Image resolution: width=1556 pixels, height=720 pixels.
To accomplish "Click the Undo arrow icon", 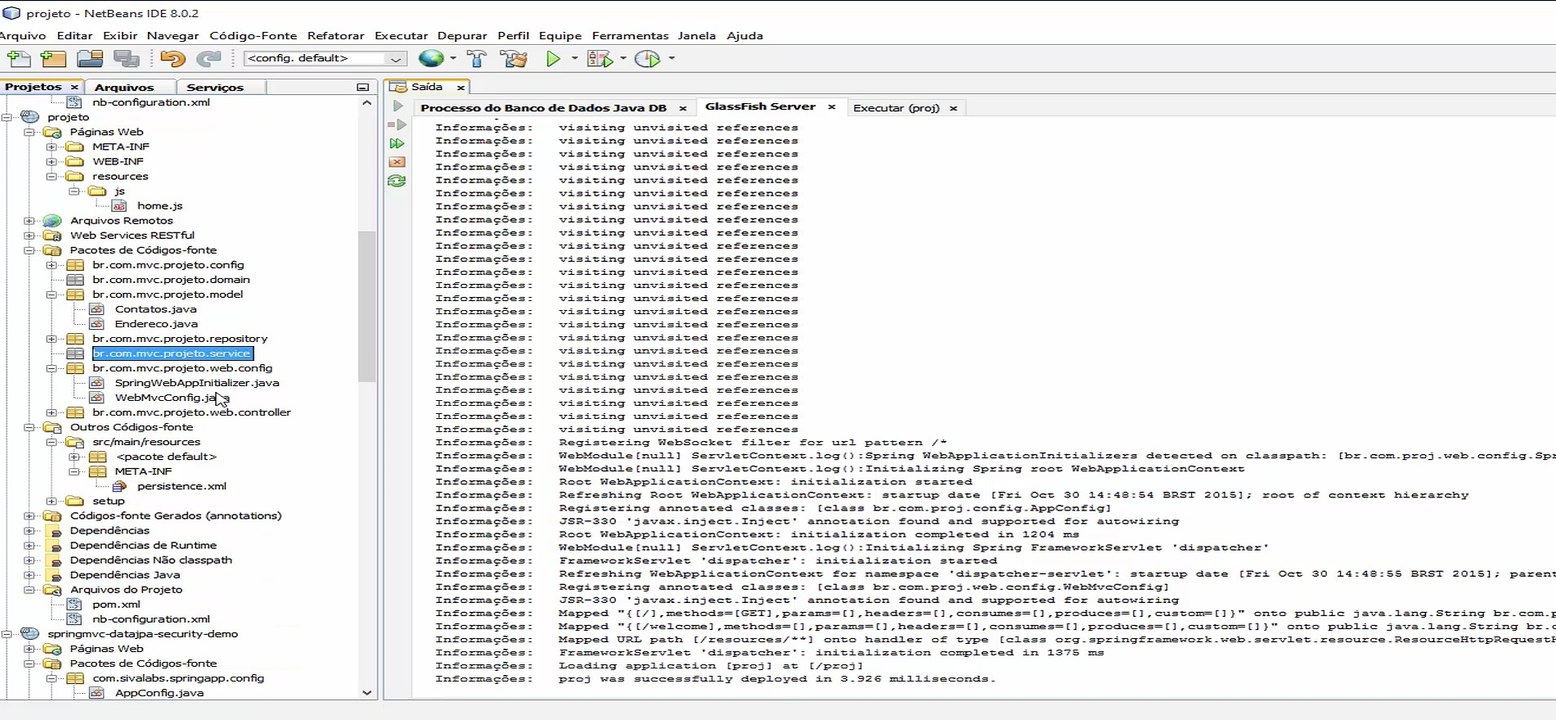I will pyautogui.click(x=173, y=59).
